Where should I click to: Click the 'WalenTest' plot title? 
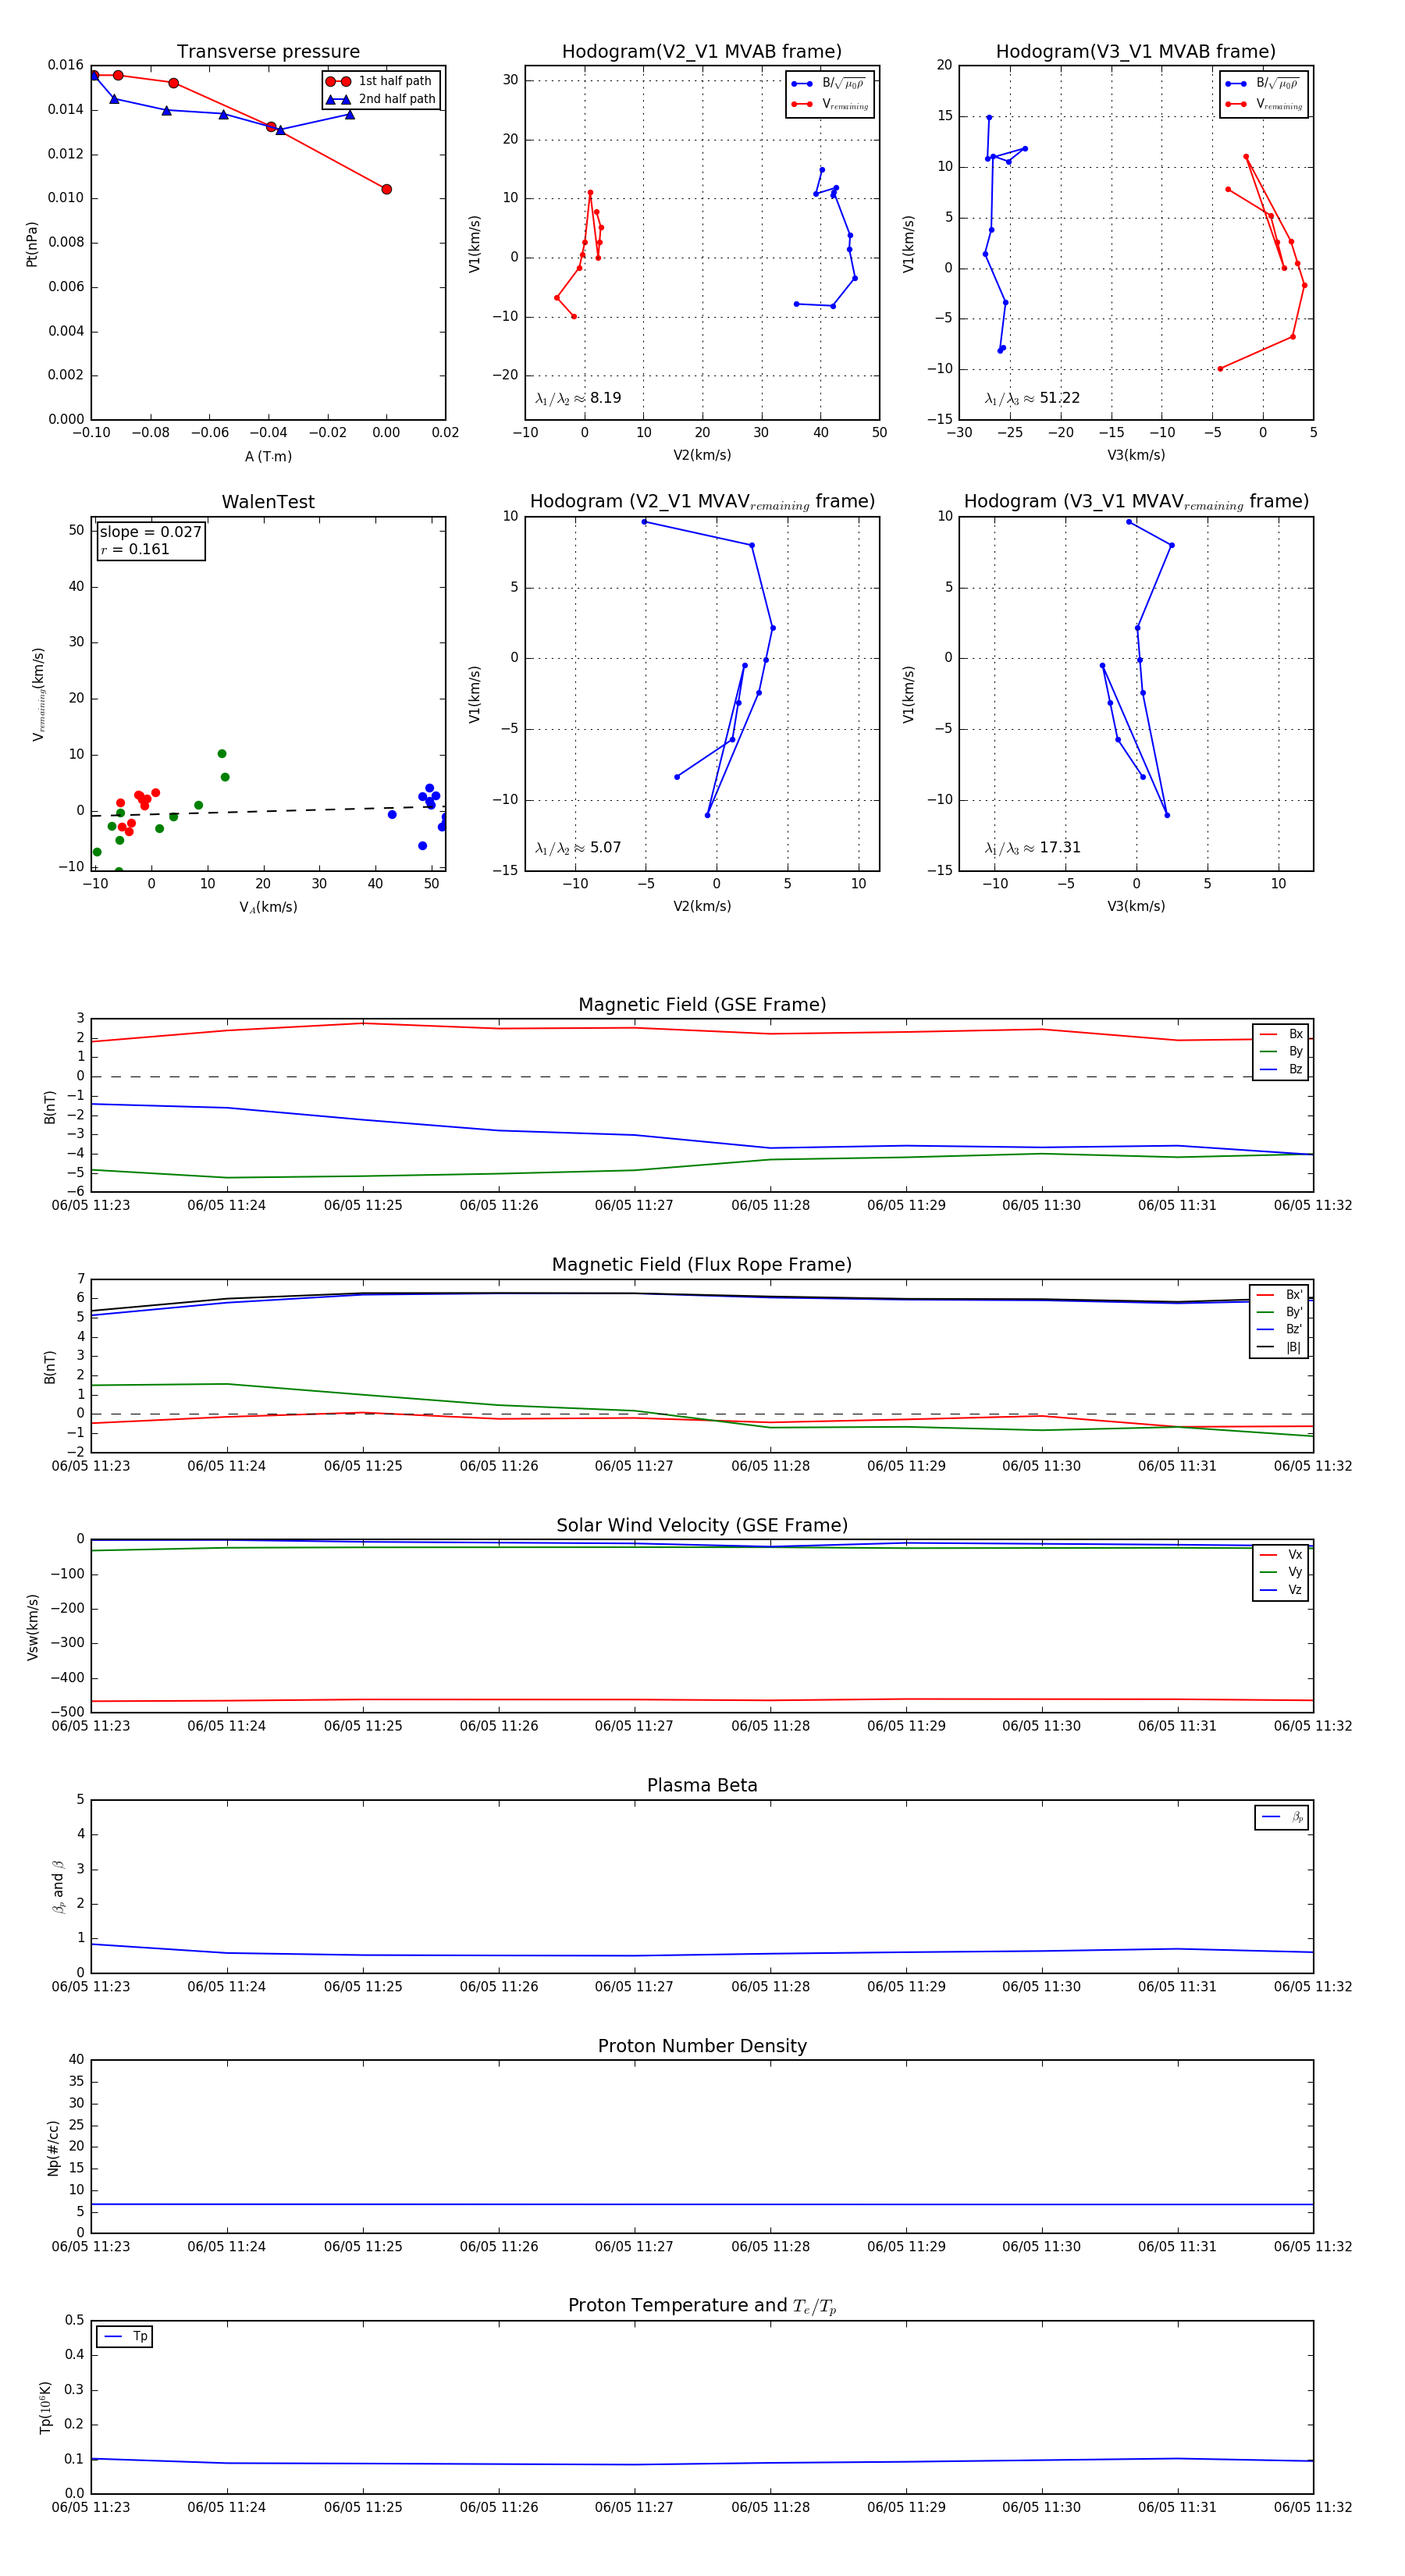(x=268, y=502)
